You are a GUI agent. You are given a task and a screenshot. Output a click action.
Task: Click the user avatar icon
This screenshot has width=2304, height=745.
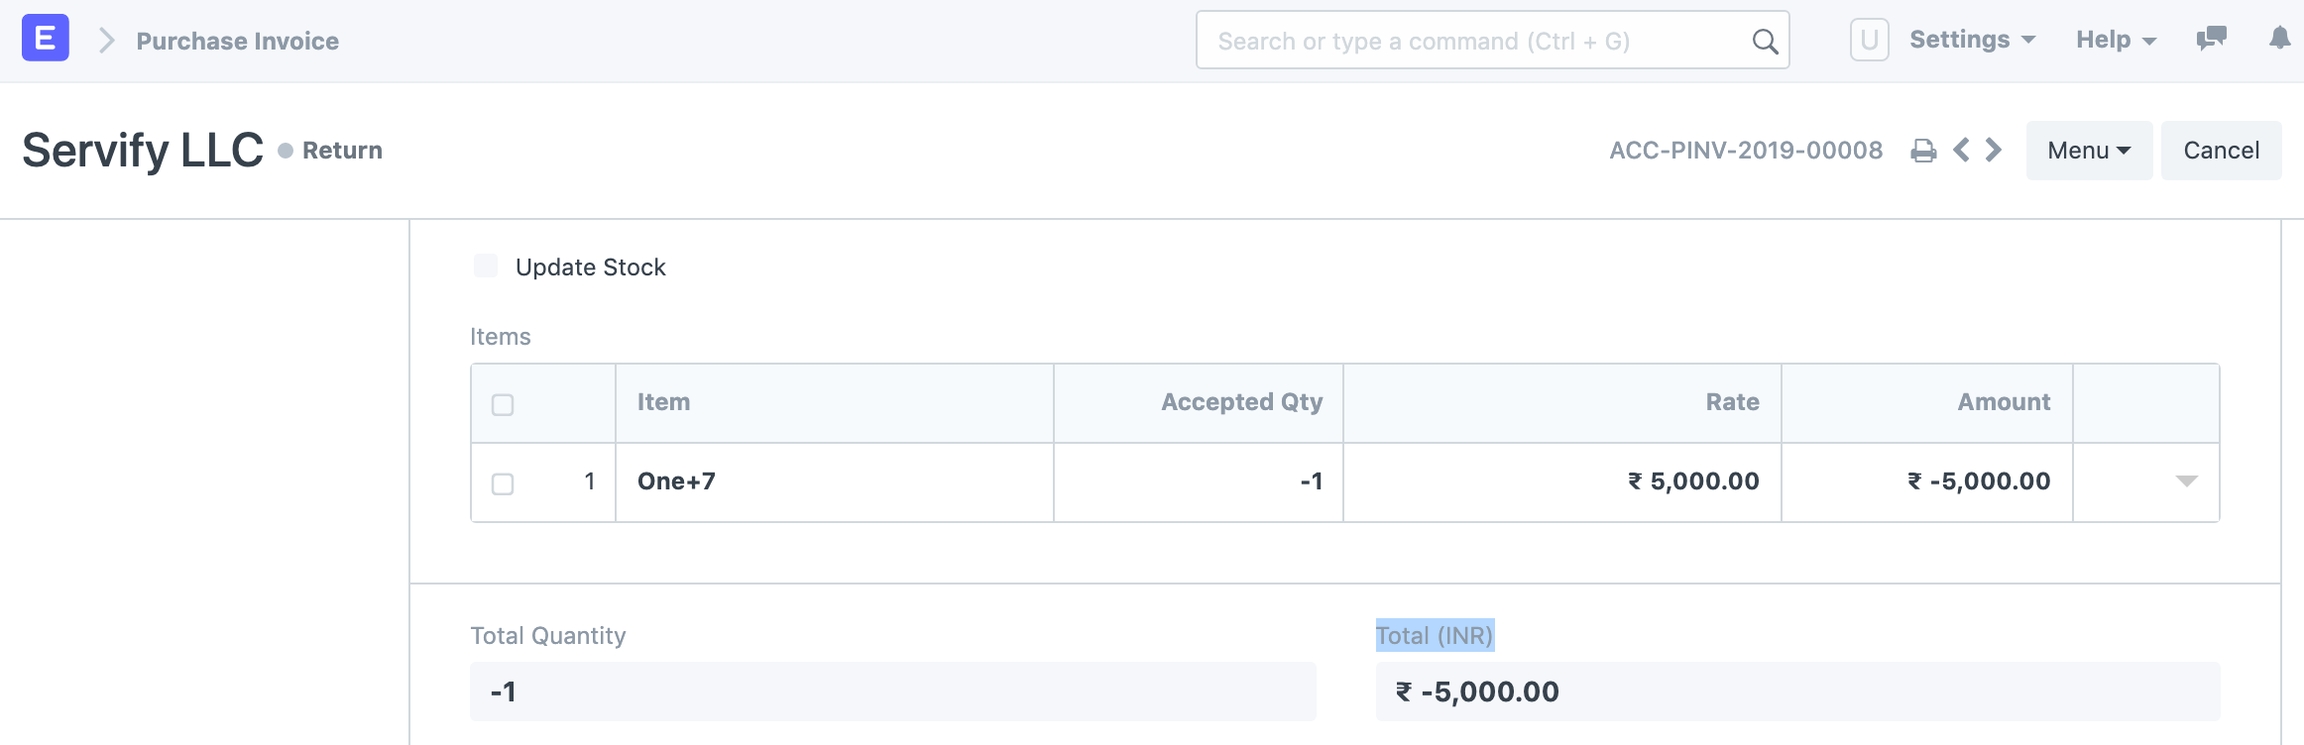point(1868,40)
